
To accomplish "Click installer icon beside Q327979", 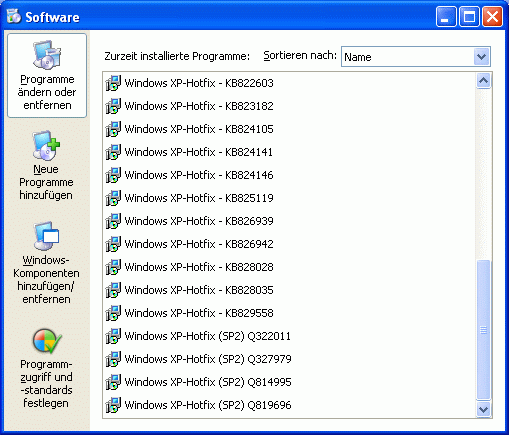I will point(113,359).
